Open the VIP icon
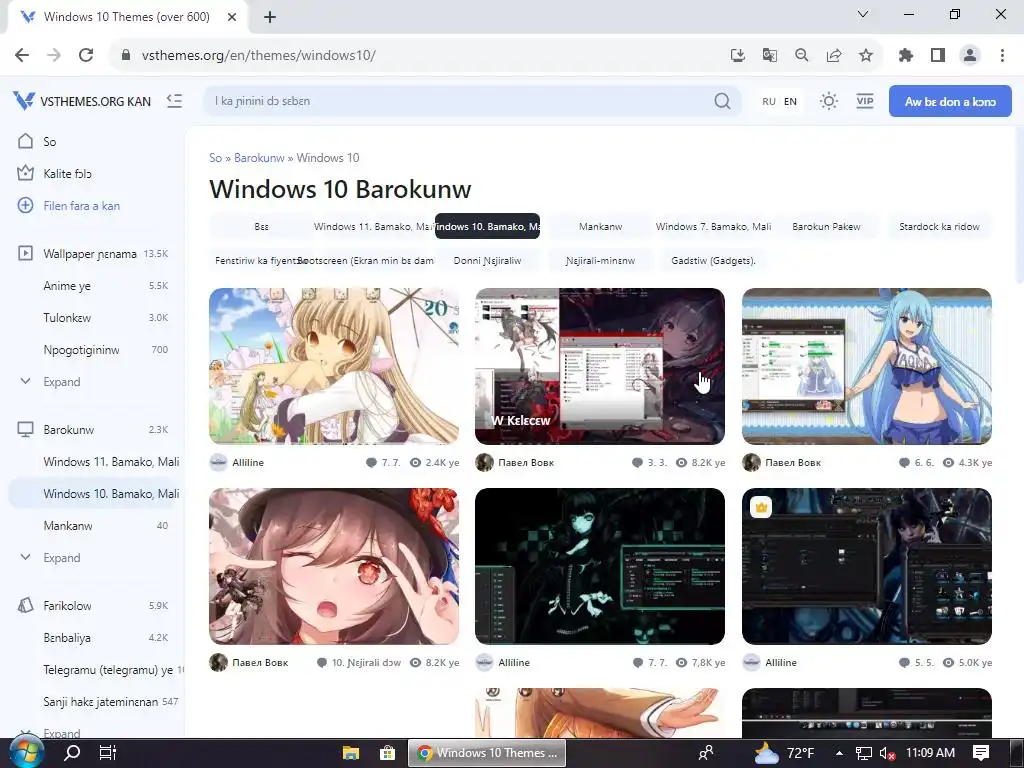 click(x=865, y=101)
